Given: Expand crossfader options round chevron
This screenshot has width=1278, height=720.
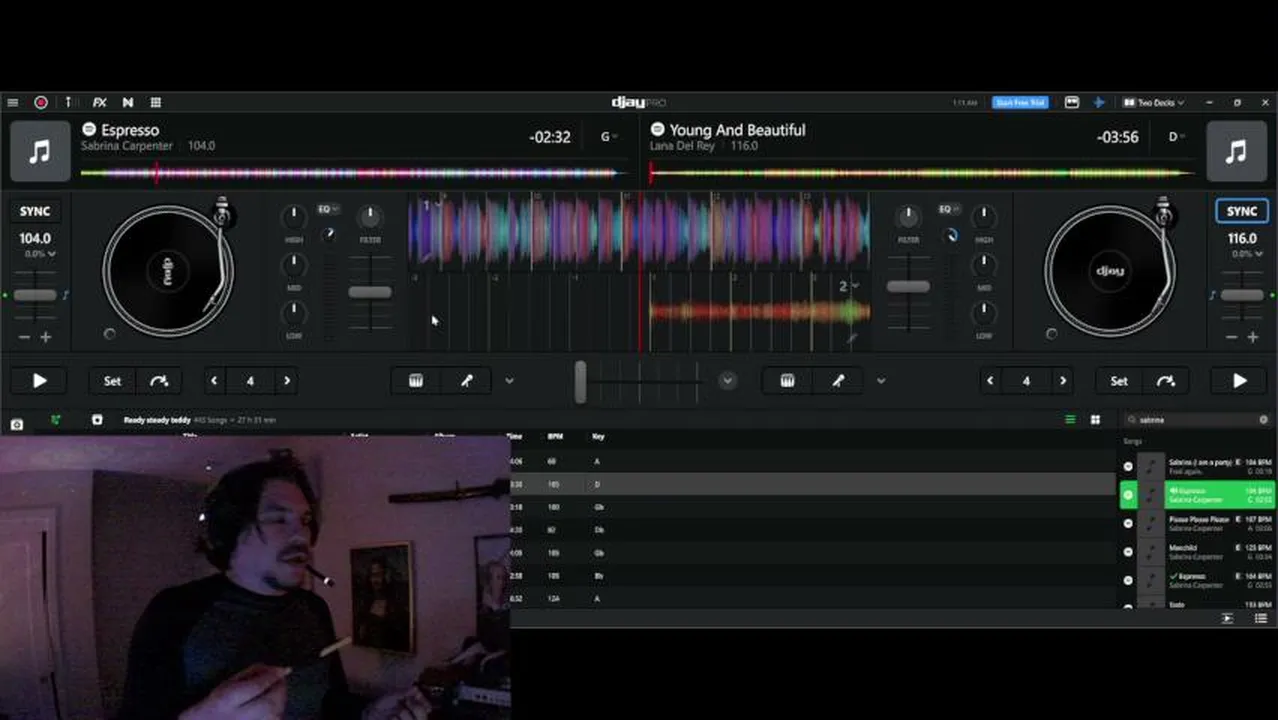Looking at the screenshot, I should point(727,381).
